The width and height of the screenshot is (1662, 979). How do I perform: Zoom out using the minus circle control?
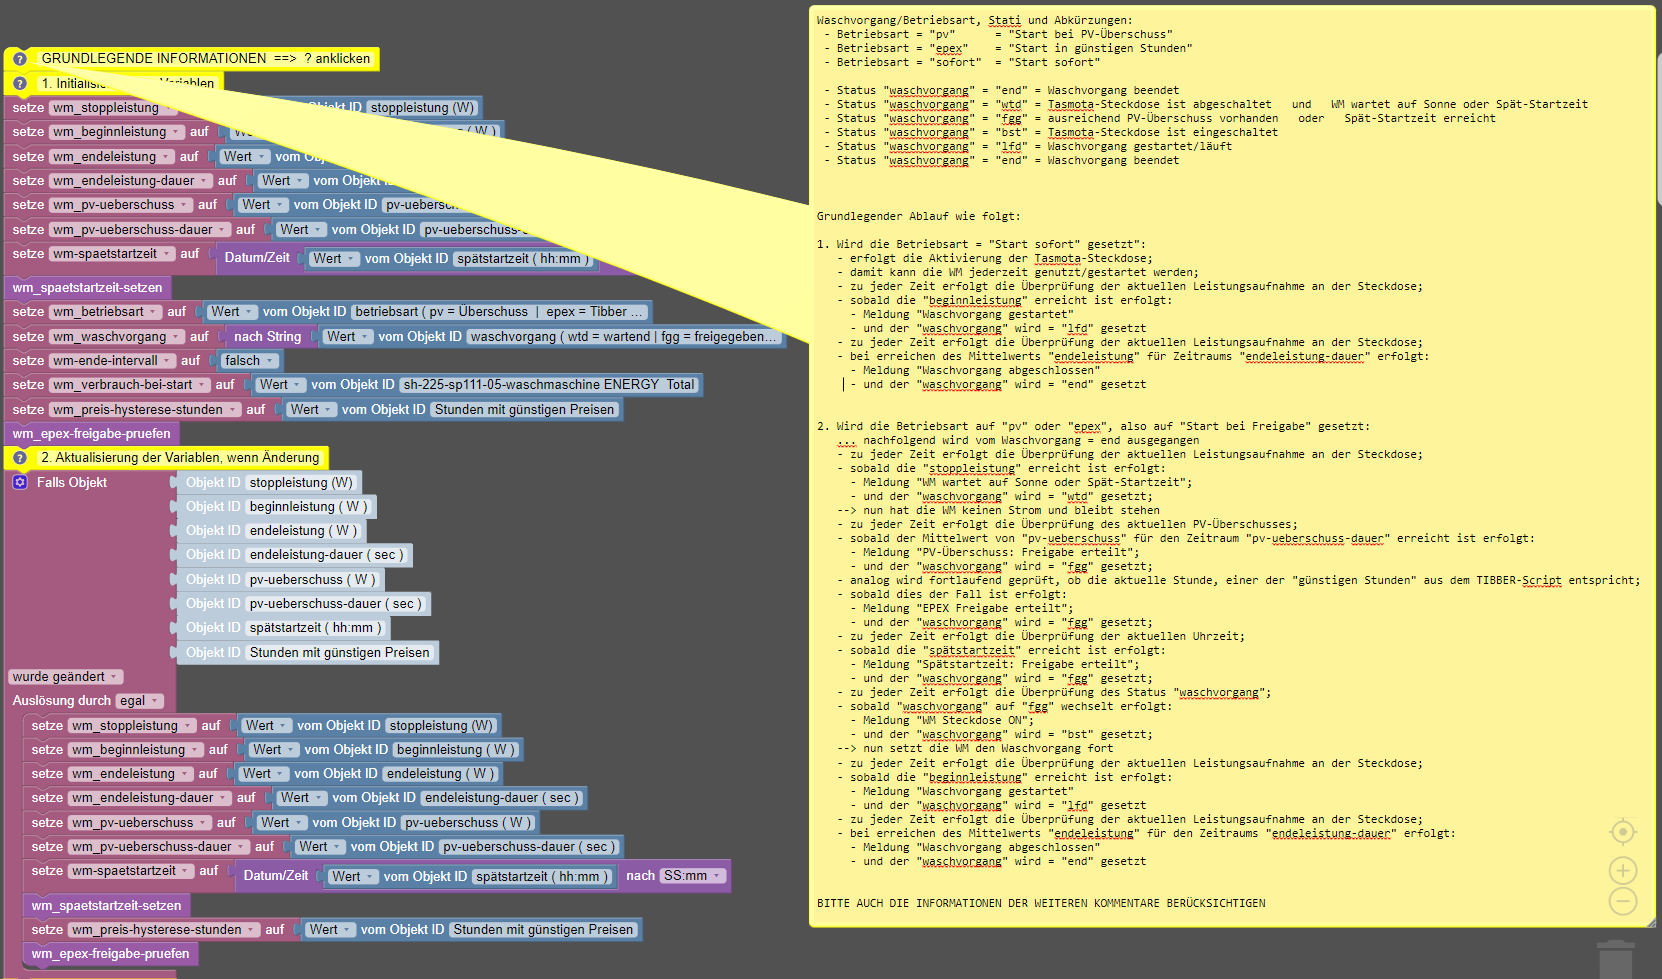pyautogui.click(x=1623, y=901)
